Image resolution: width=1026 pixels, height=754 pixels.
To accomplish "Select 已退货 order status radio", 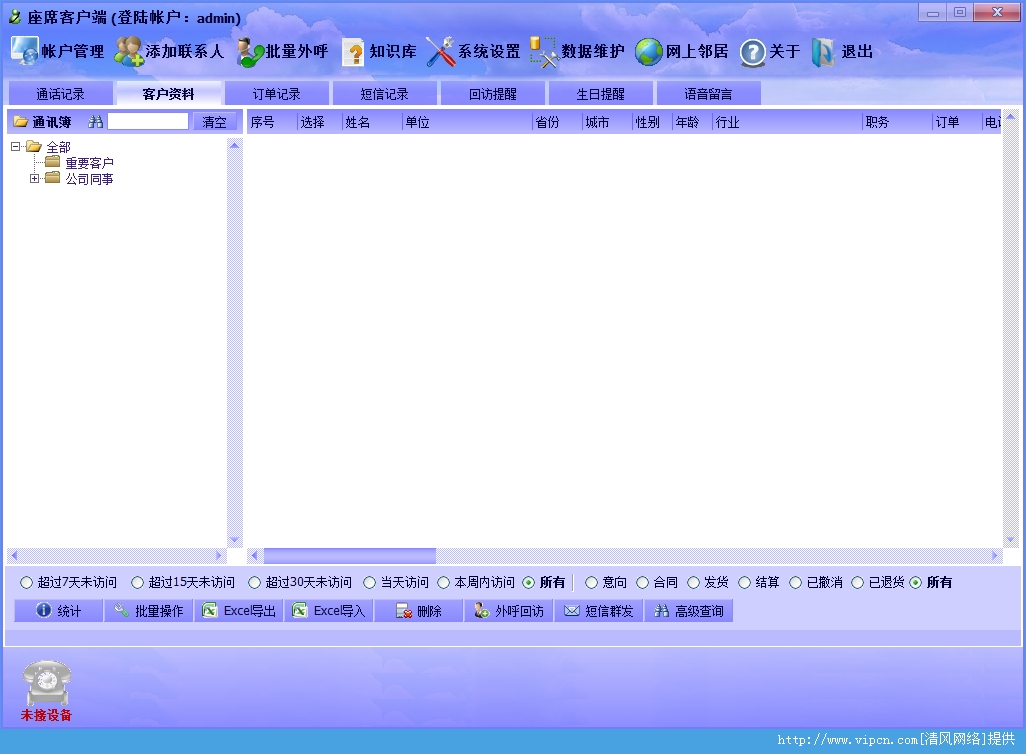I will tap(857, 583).
